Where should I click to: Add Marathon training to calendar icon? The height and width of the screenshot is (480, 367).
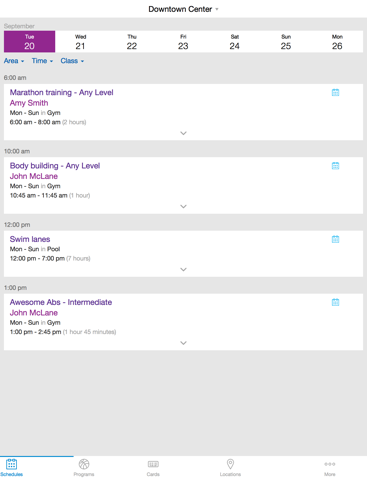[x=335, y=93]
